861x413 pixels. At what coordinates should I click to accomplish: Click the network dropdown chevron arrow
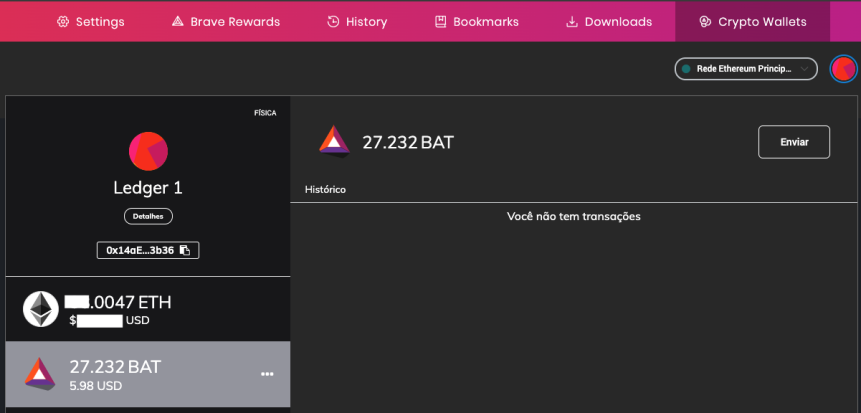tap(804, 69)
